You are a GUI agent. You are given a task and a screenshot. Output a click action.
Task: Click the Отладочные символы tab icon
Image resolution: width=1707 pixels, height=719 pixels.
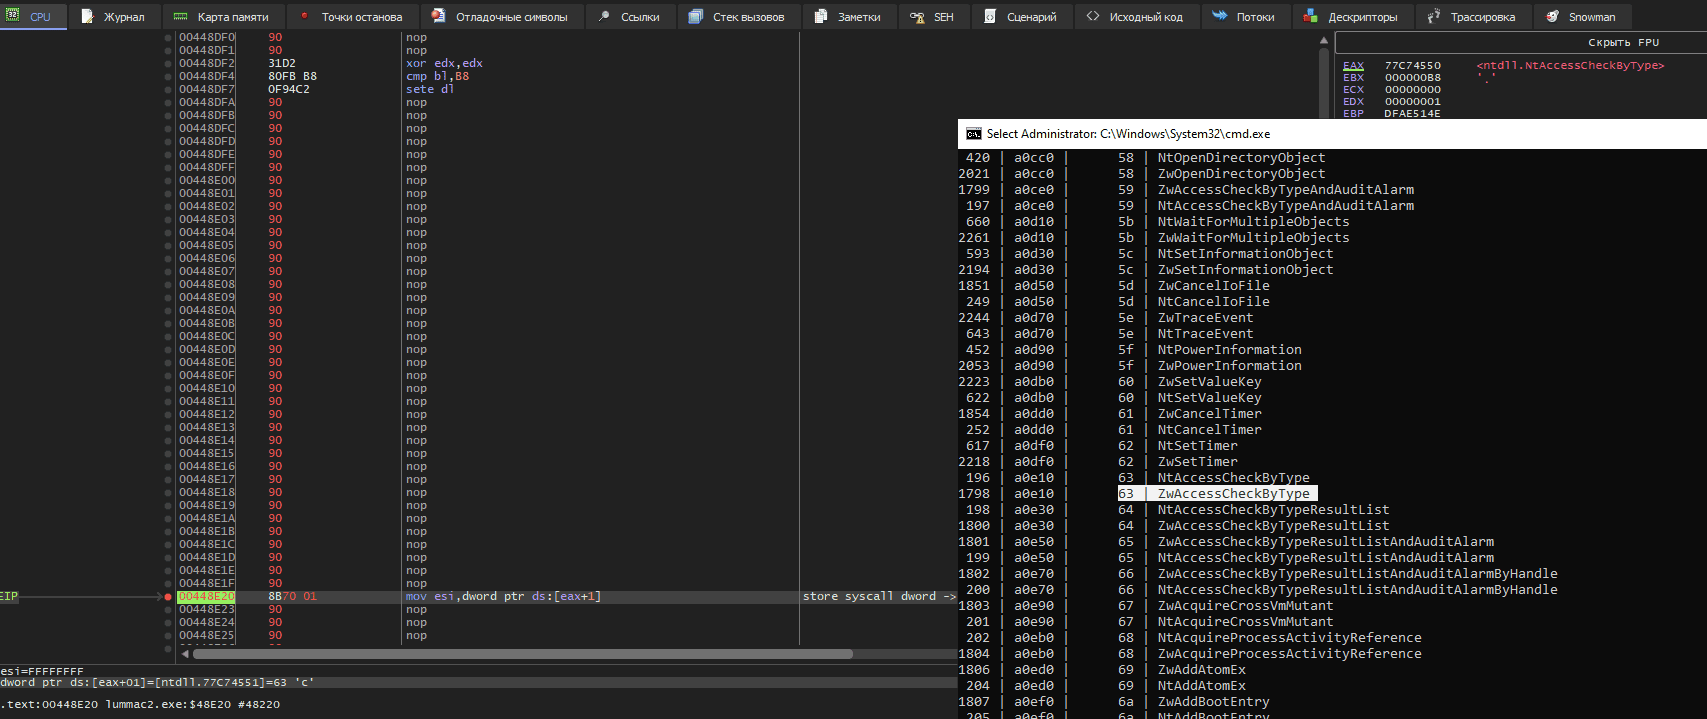438,16
